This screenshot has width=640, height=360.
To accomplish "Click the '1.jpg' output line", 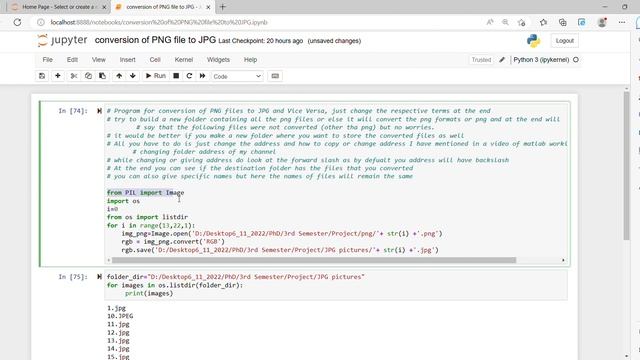I will [x=116, y=308].
